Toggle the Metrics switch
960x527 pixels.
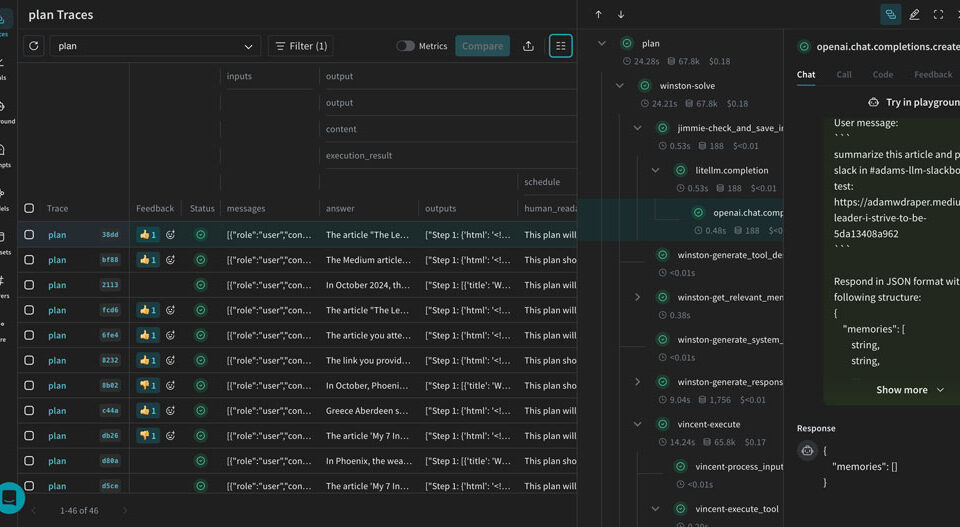point(405,46)
